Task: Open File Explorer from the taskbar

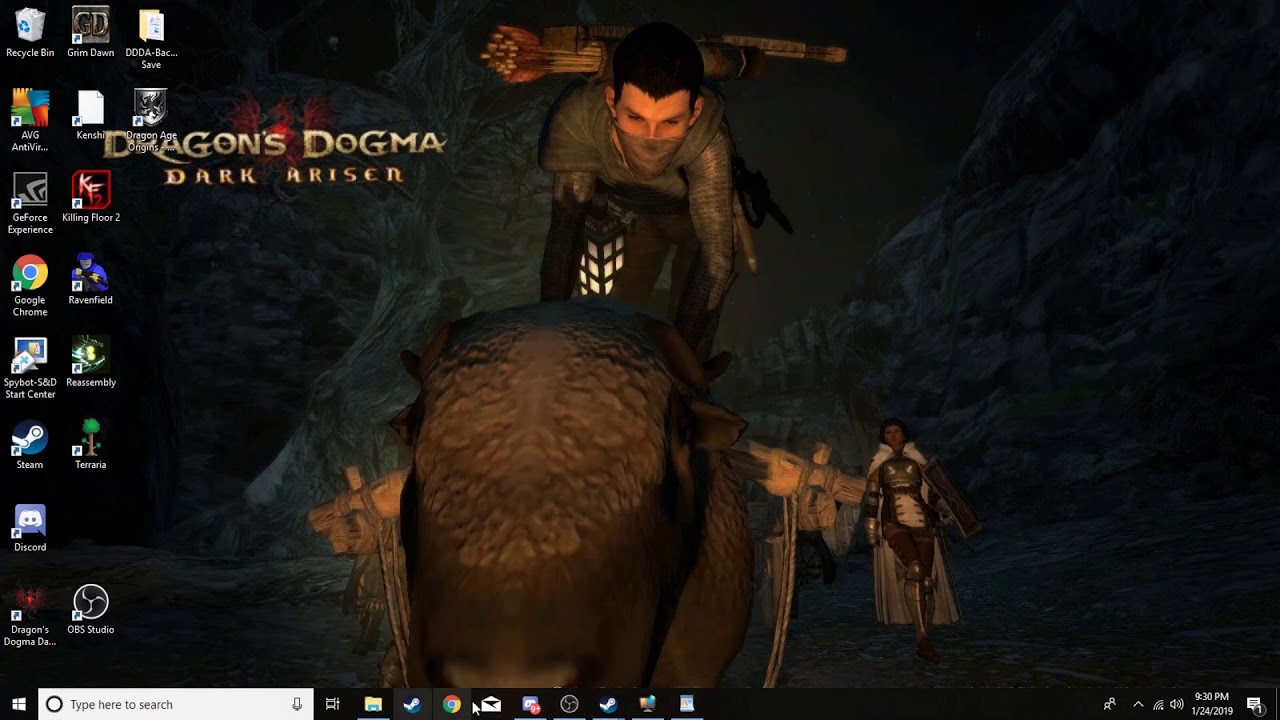Action: pyautogui.click(x=373, y=704)
